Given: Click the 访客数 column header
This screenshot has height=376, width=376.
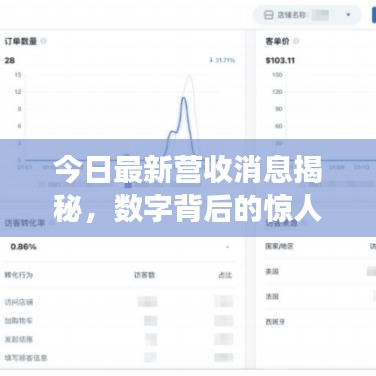Looking at the screenshot, I should pyautogui.click(x=145, y=275).
